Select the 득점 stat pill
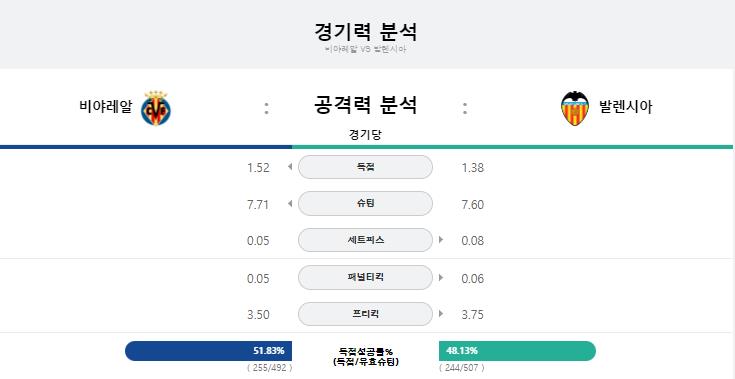 tap(365, 167)
